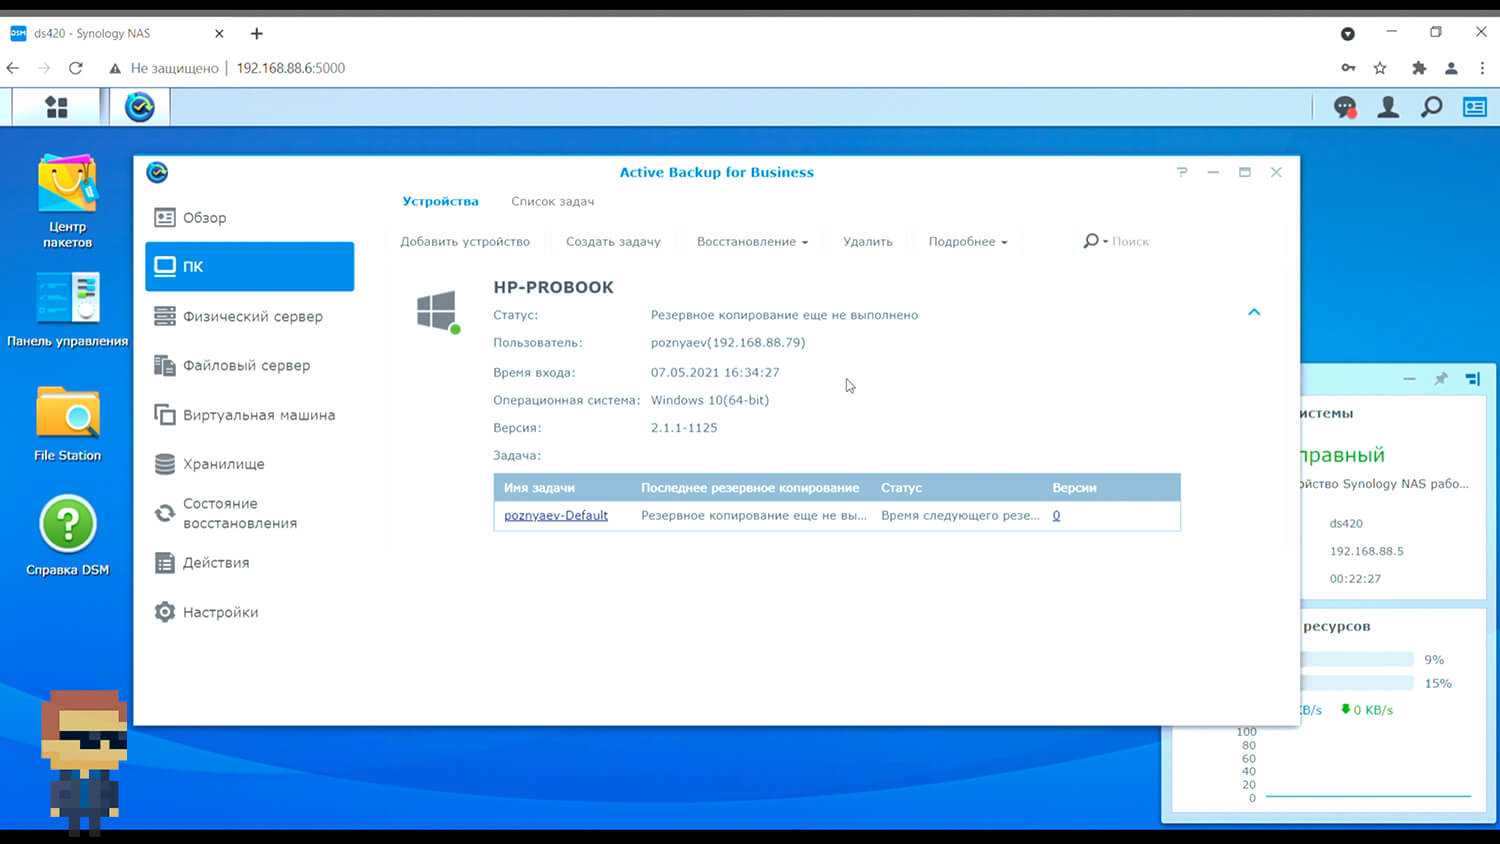This screenshot has width=1500, height=844.
Task: Open the DSM user options icon
Action: [1388, 107]
